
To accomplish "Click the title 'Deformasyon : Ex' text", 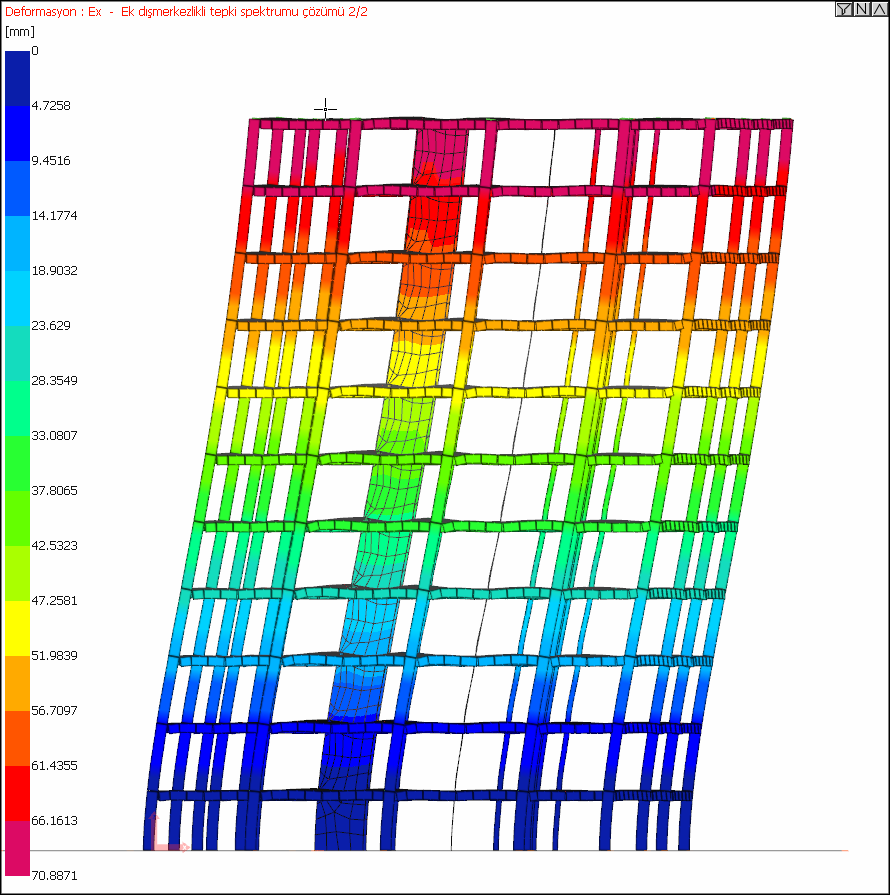I will [53, 11].
